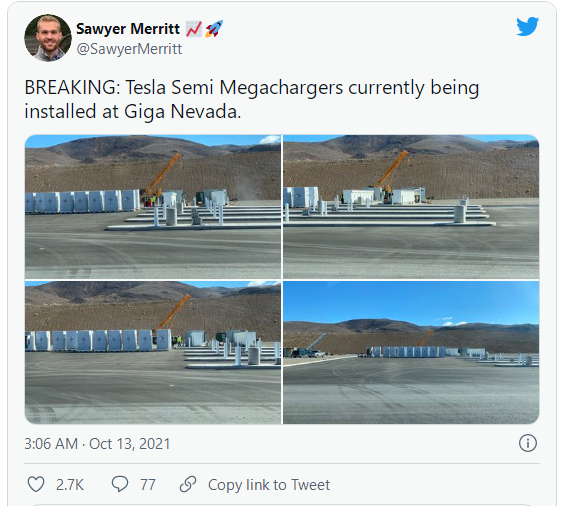Open the tweet info circle icon
This screenshot has width=564, height=506.
click(x=528, y=443)
